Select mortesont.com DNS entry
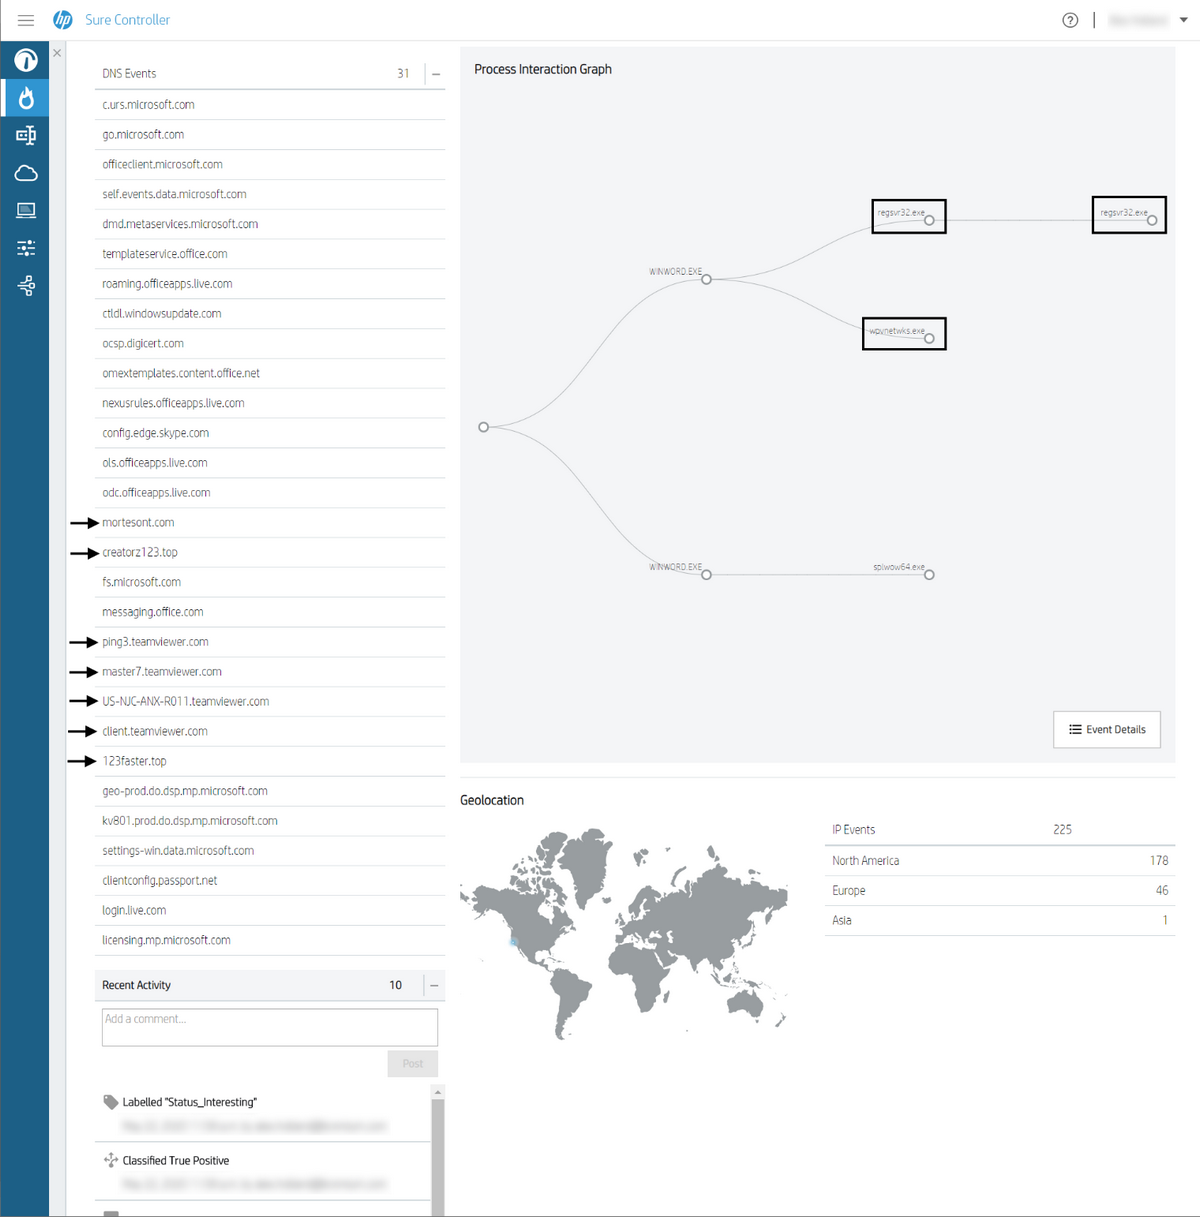The width and height of the screenshot is (1200, 1217). point(270,523)
